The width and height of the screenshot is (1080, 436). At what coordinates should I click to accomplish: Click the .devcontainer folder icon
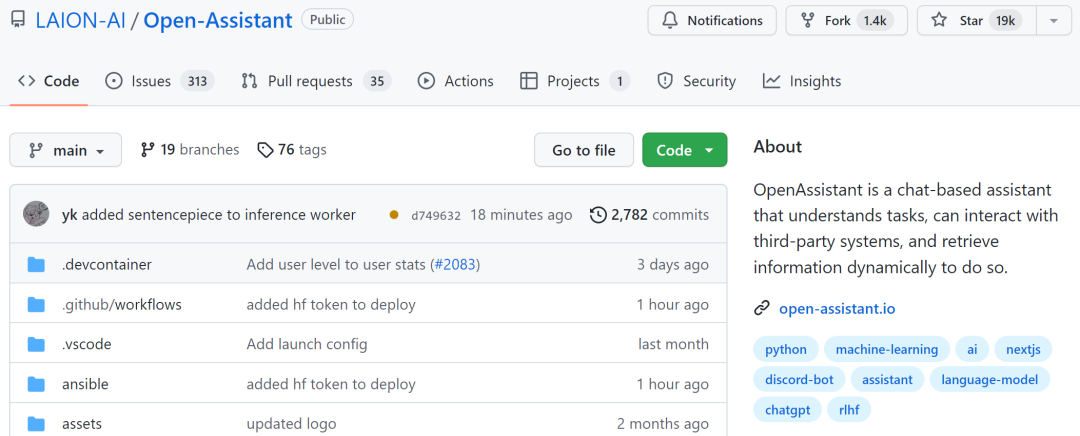(37, 265)
